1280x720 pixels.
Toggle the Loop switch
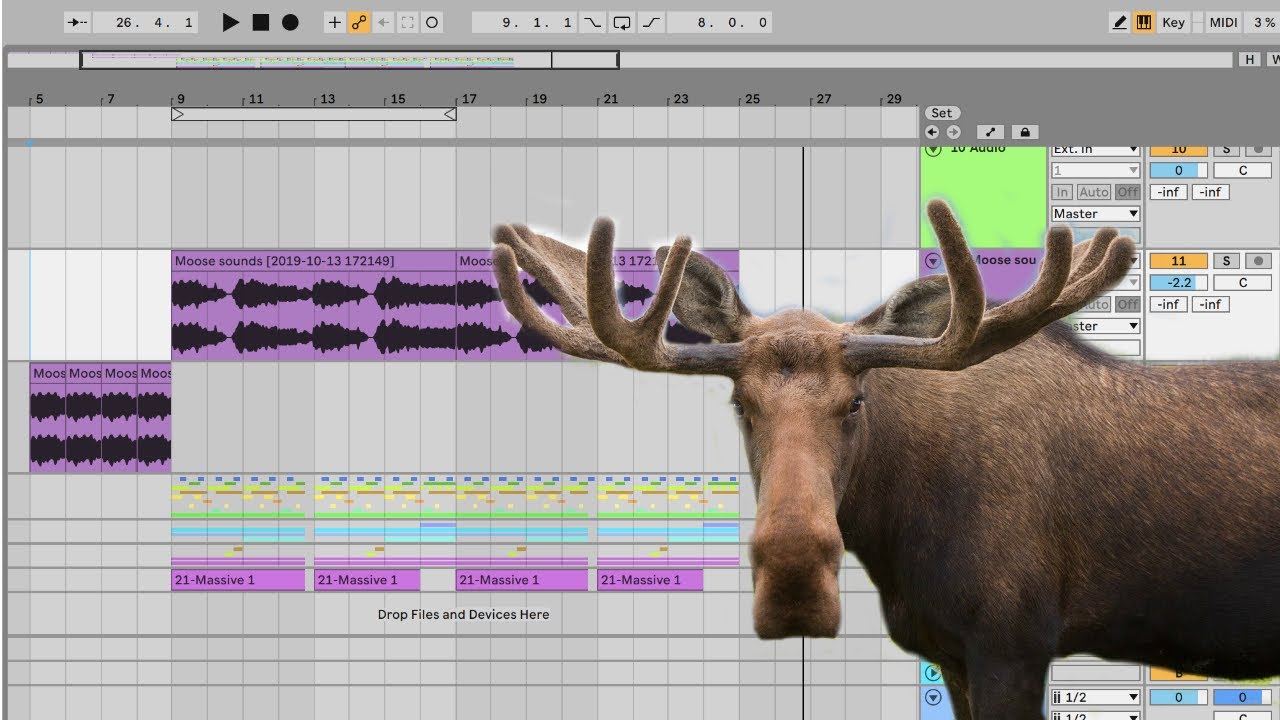(x=622, y=22)
